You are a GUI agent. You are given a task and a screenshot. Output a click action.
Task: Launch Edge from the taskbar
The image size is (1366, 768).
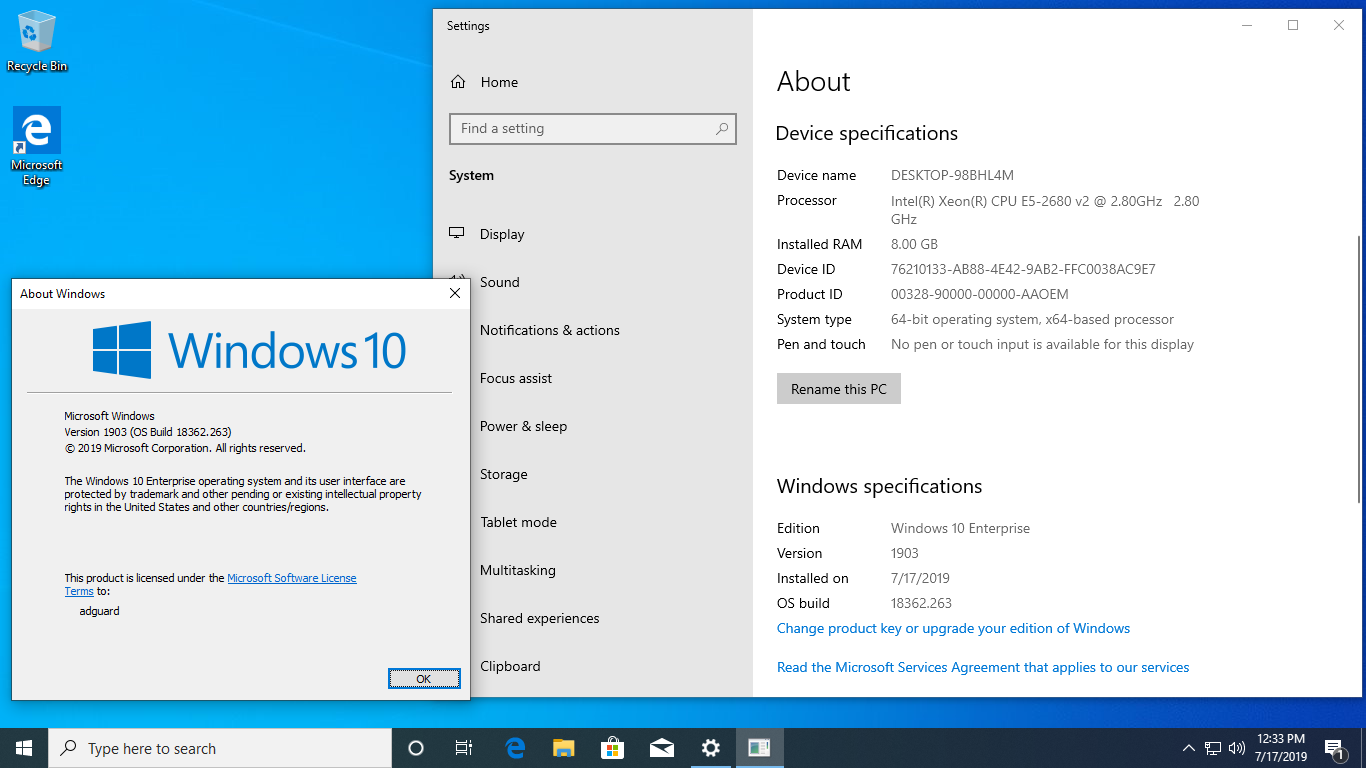(515, 748)
